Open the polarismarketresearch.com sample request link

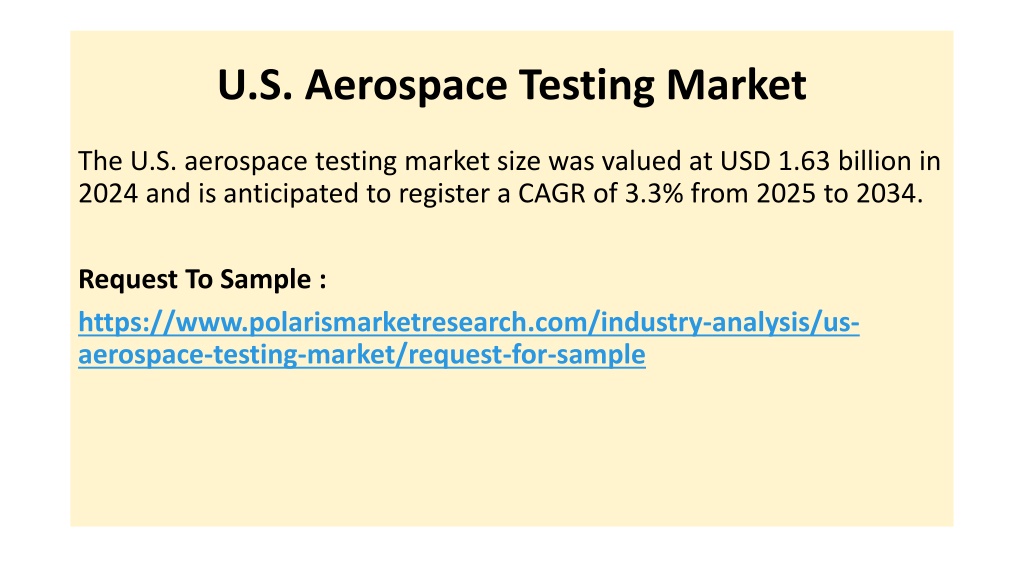pyautogui.click(x=468, y=338)
